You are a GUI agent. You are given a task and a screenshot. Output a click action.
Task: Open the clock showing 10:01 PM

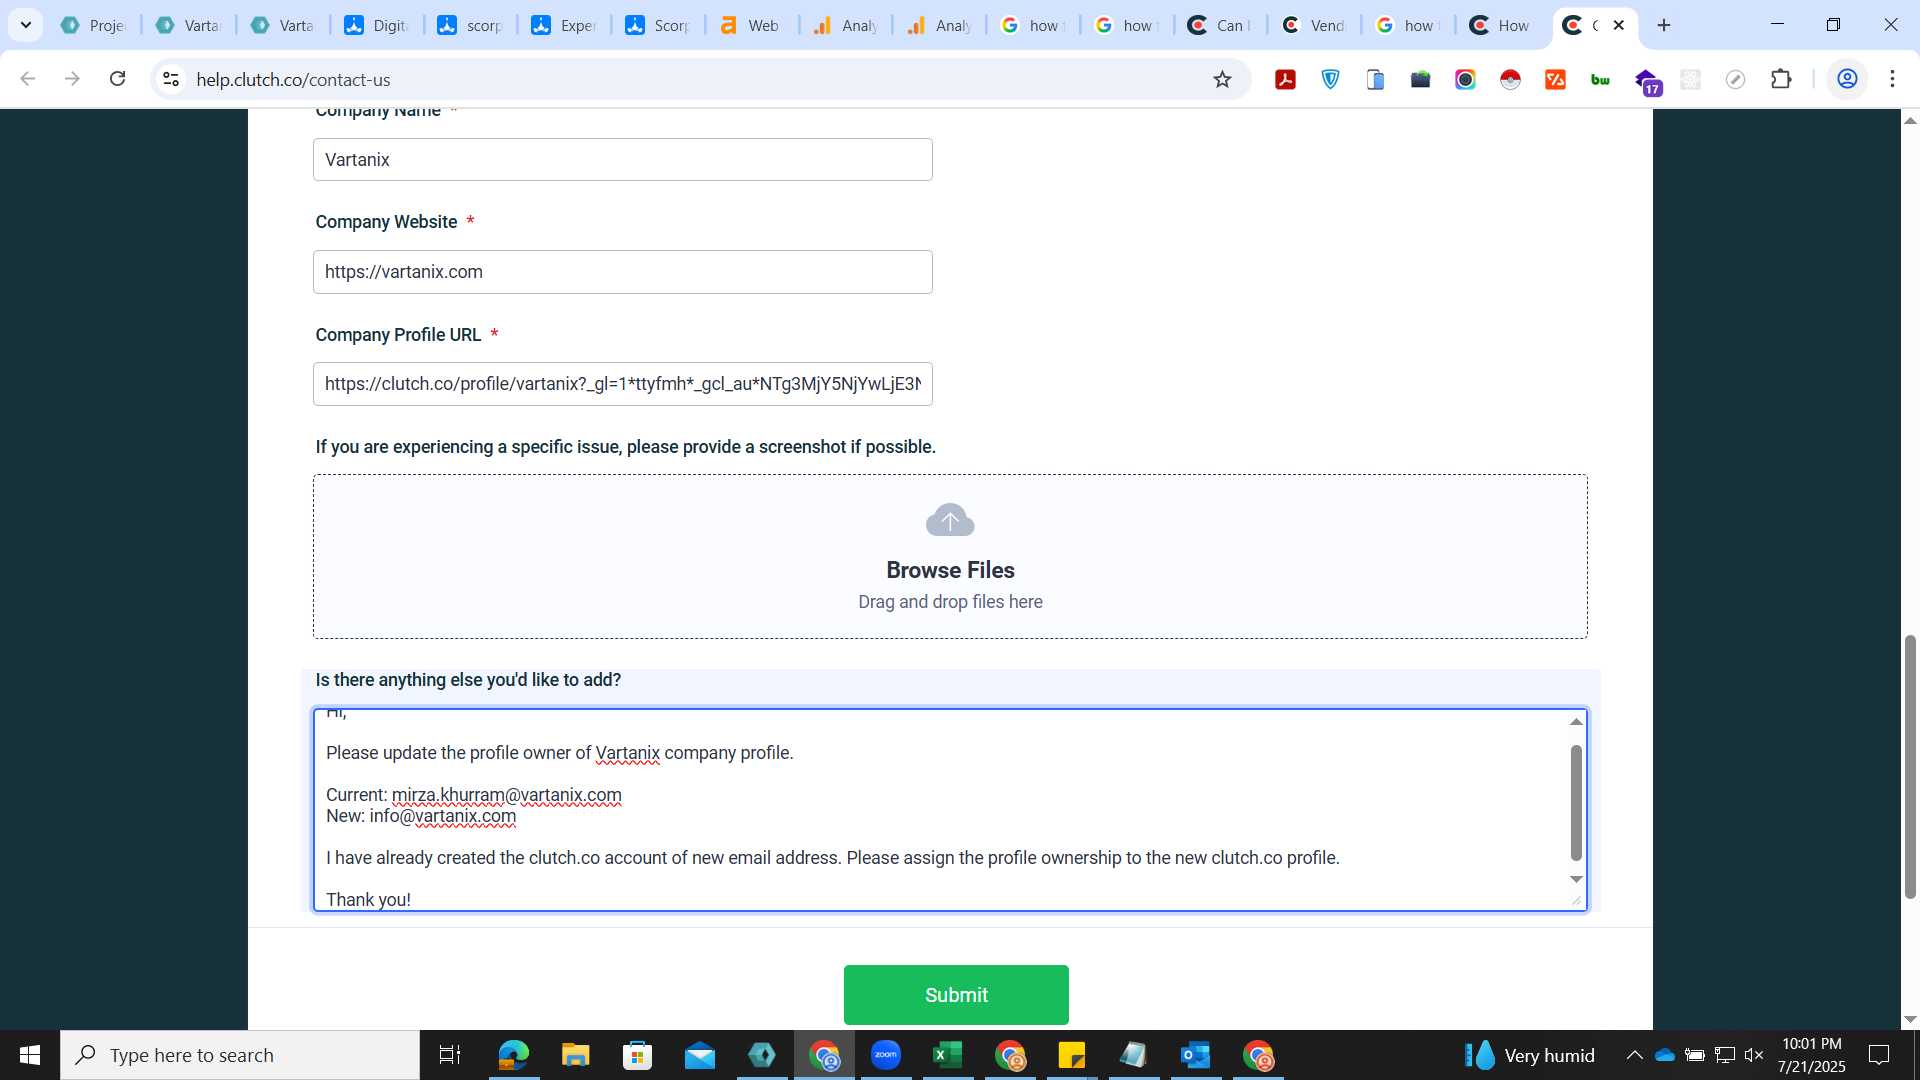pos(1811,1055)
